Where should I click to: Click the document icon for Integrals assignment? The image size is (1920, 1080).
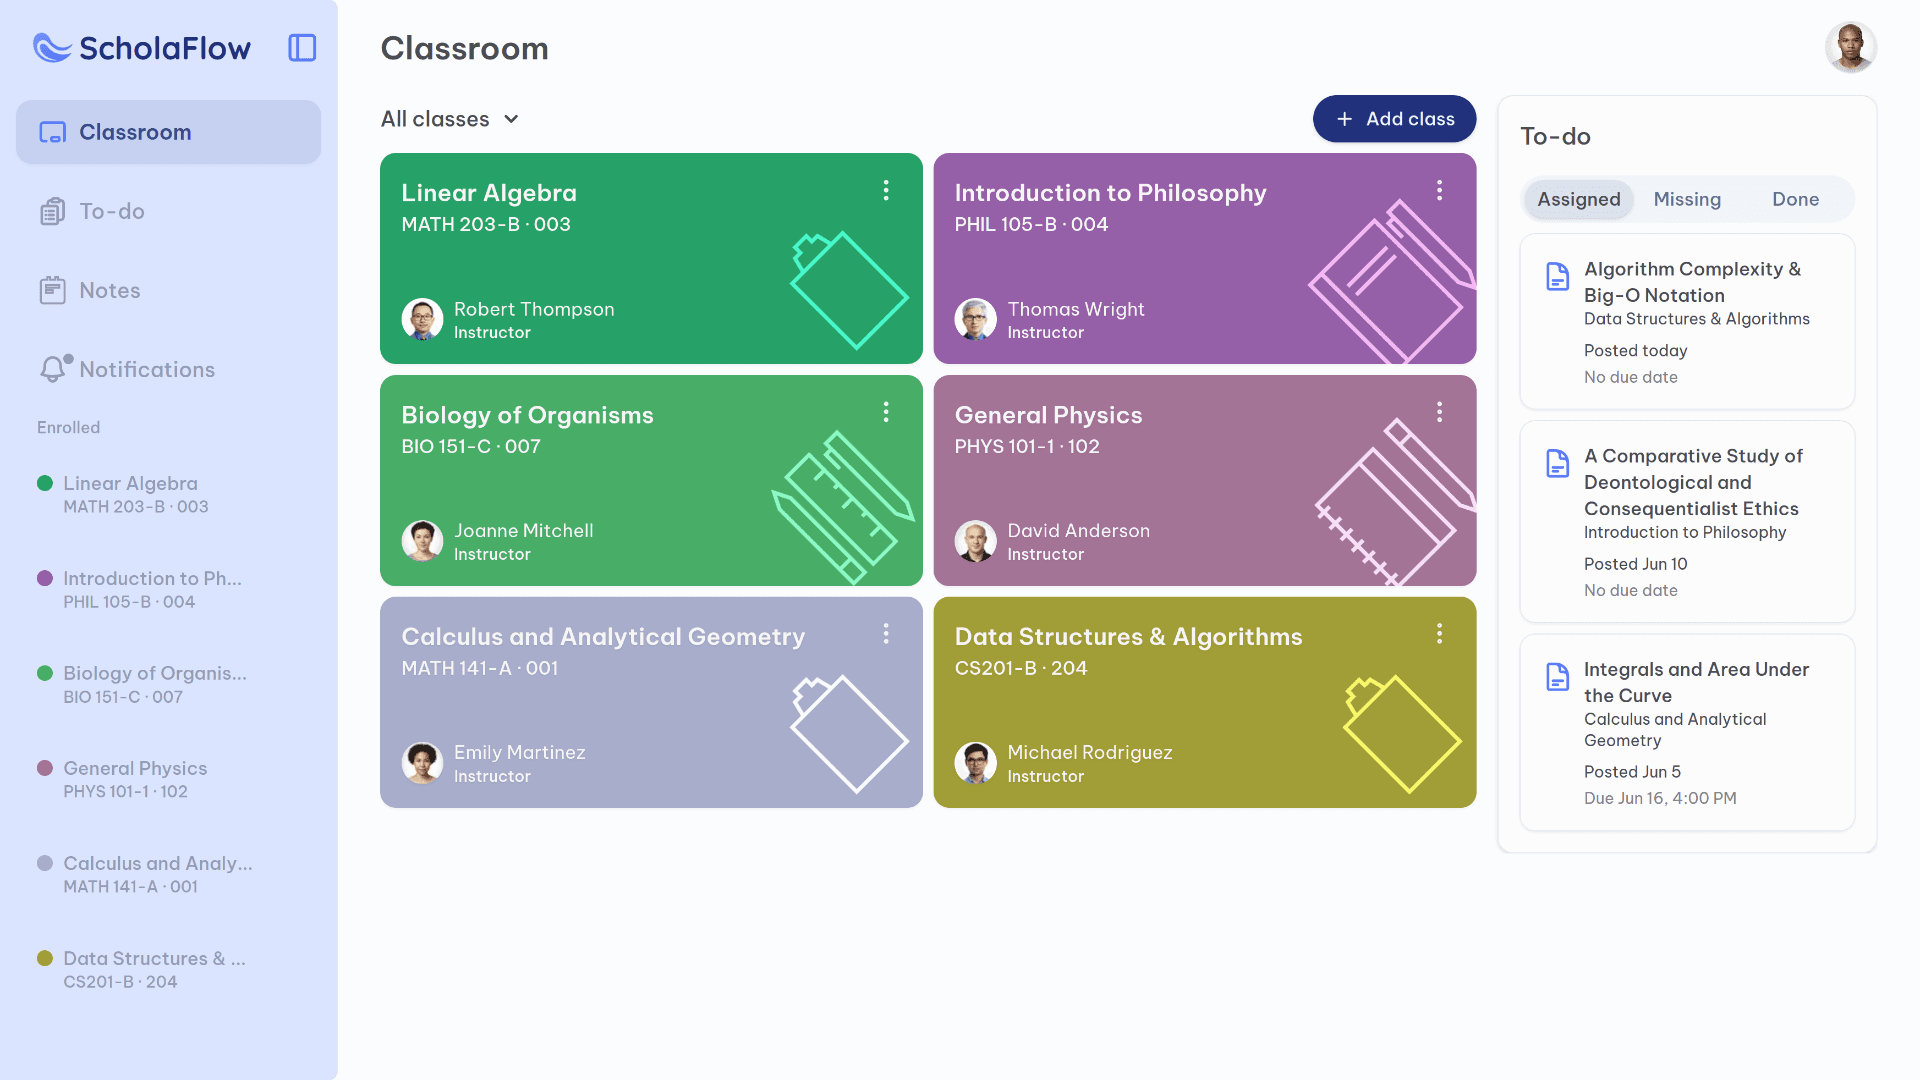coord(1557,677)
